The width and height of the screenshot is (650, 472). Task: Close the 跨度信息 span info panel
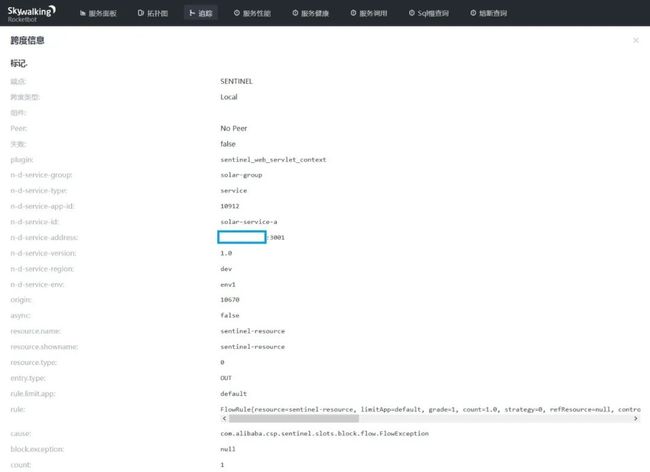(635, 40)
